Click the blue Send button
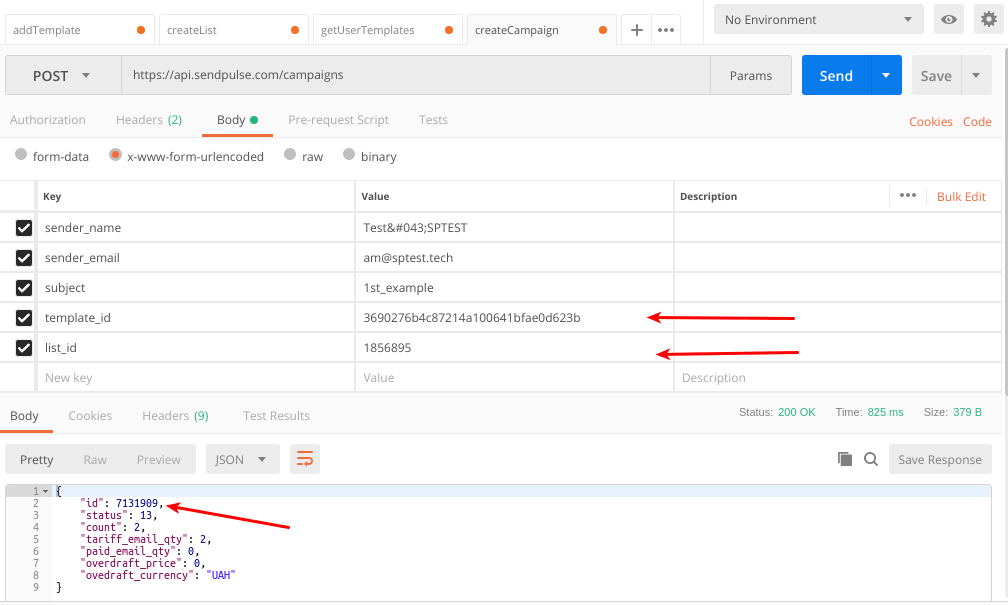The image size is (1008, 605). pyautogui.click(x=836, y=76)
